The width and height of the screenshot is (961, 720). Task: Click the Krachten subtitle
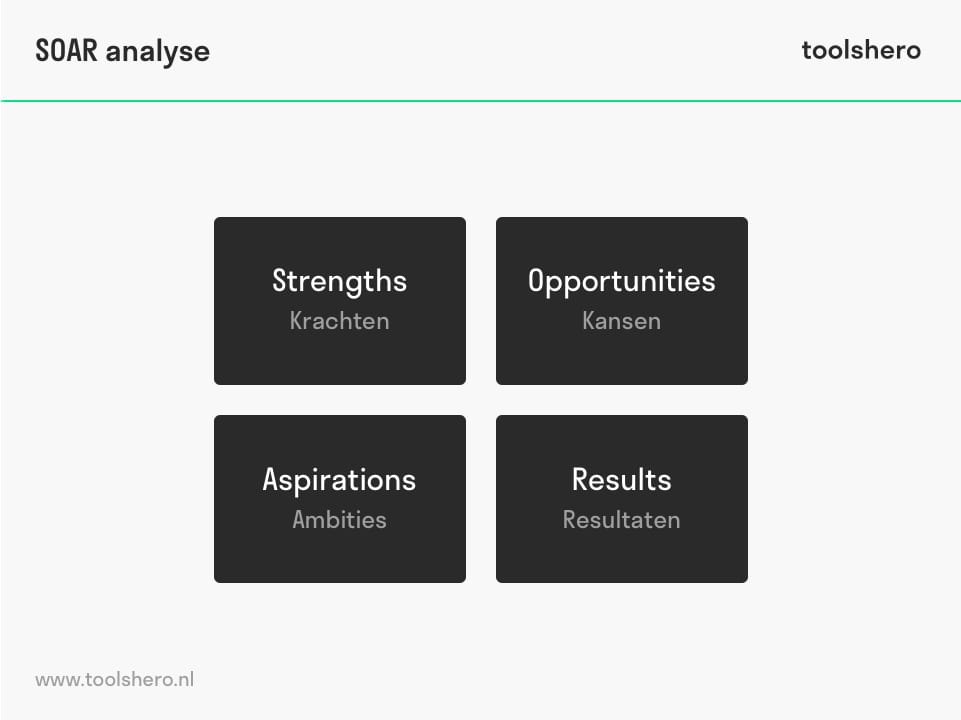(339, 321)
